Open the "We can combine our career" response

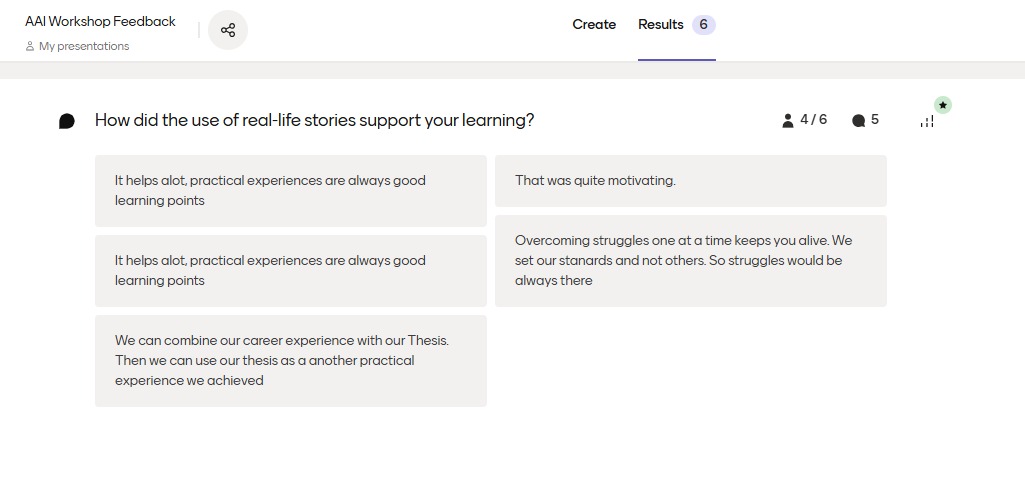290,361
